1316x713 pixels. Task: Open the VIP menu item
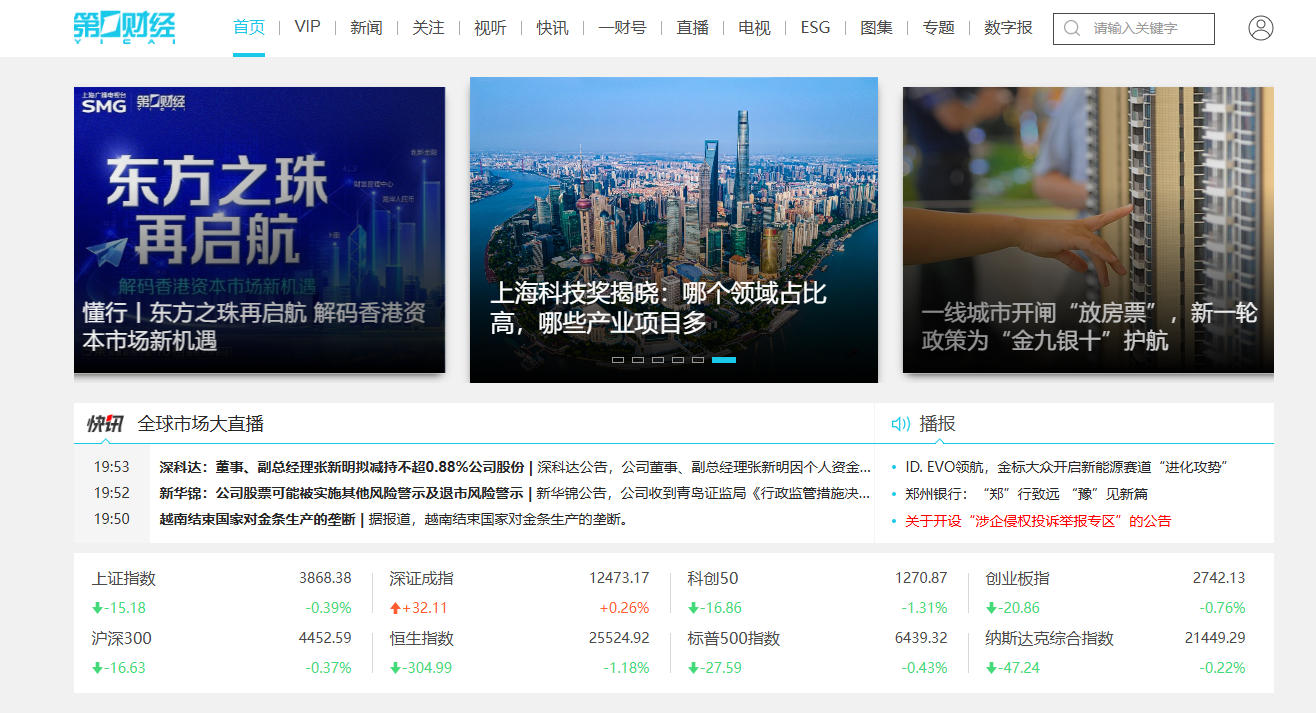(x=308, y=27)
